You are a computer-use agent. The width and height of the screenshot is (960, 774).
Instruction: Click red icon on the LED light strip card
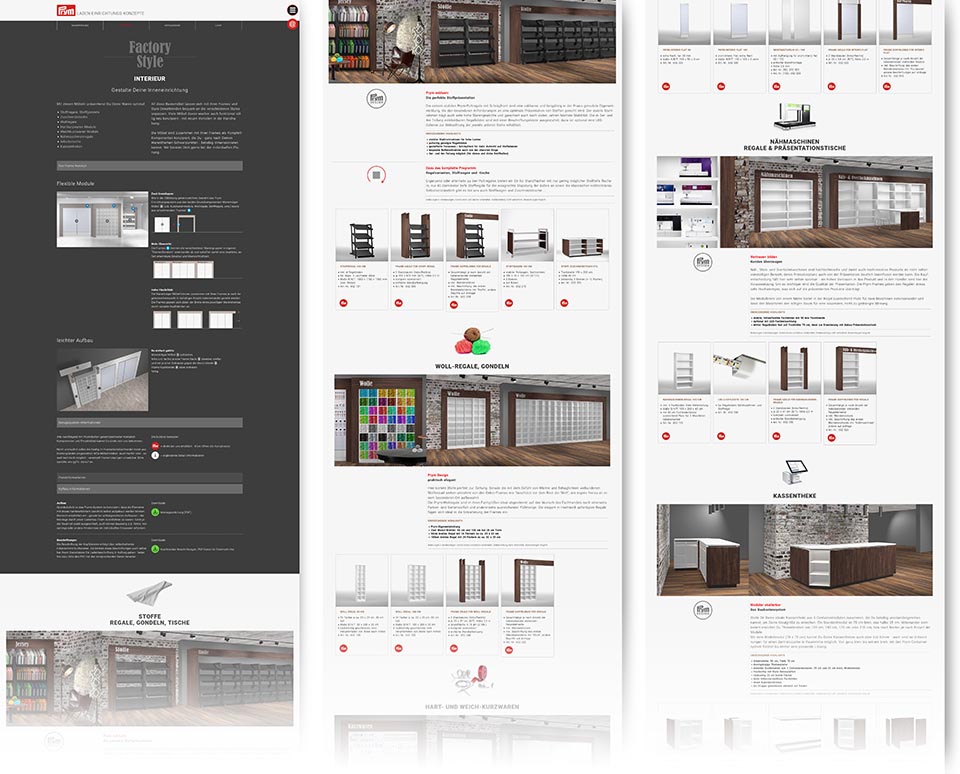(x=721, y=436)
